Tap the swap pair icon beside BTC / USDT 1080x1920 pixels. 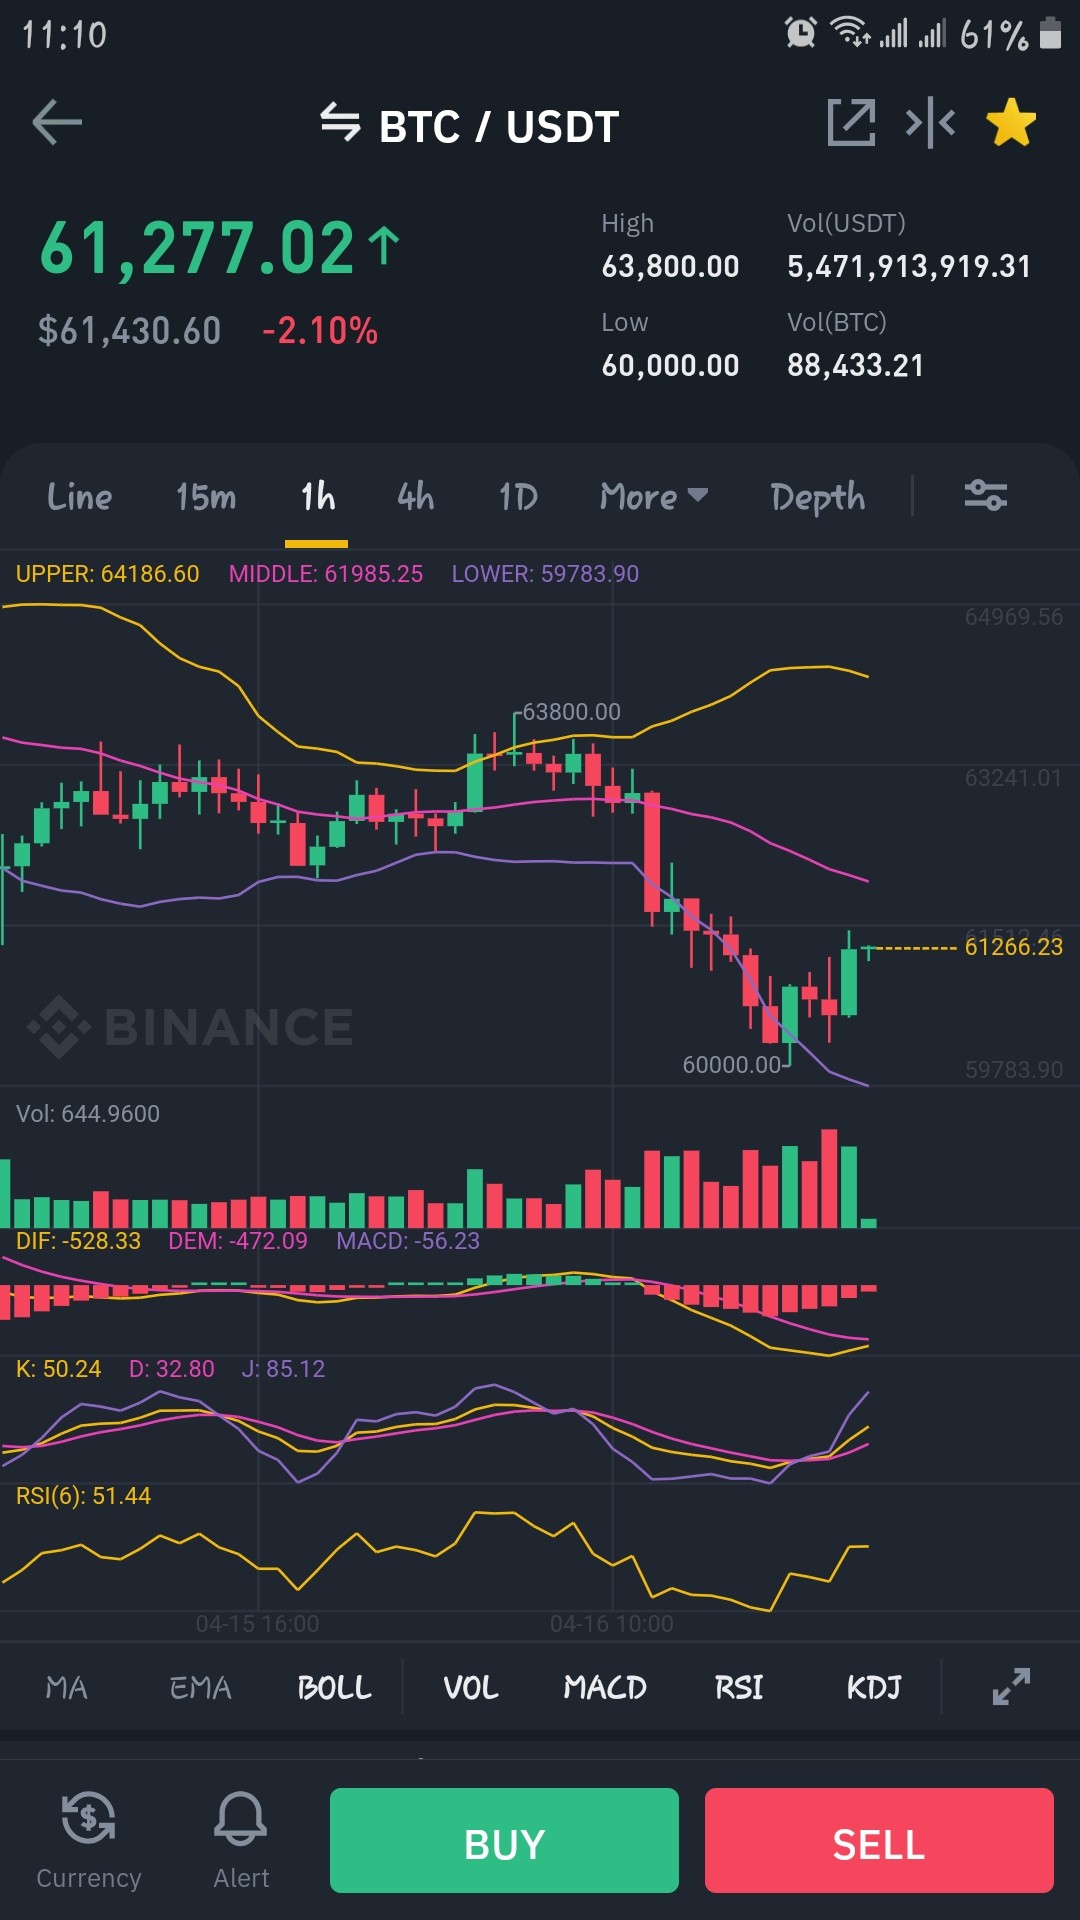(340, 123)
